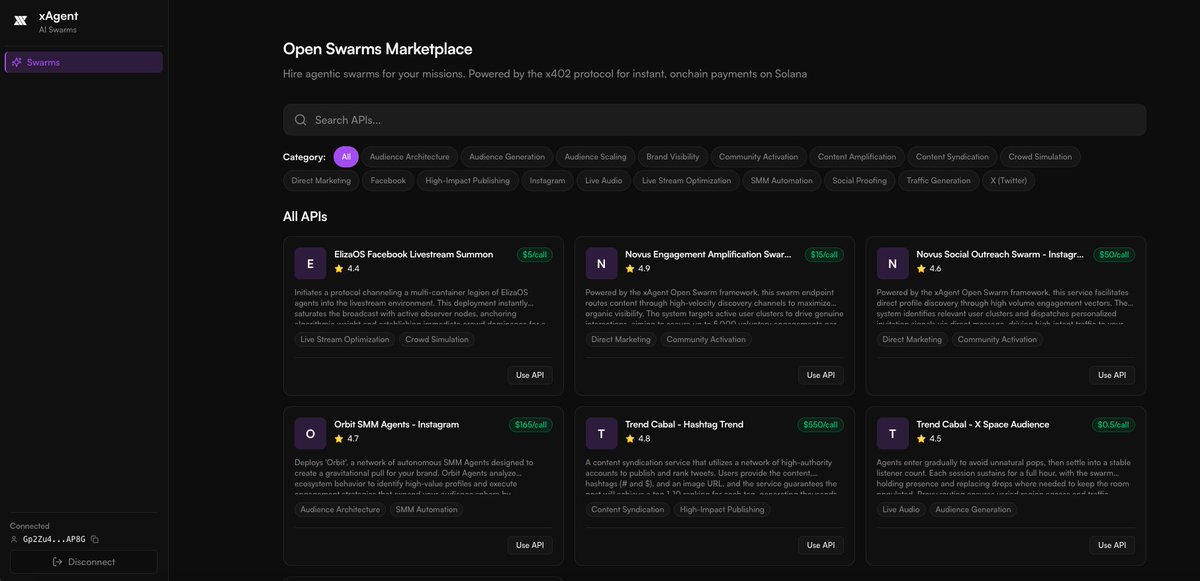Click the $550/call price badge
The height and width of the screenshot is (581, 1200).
coord(821,425)
